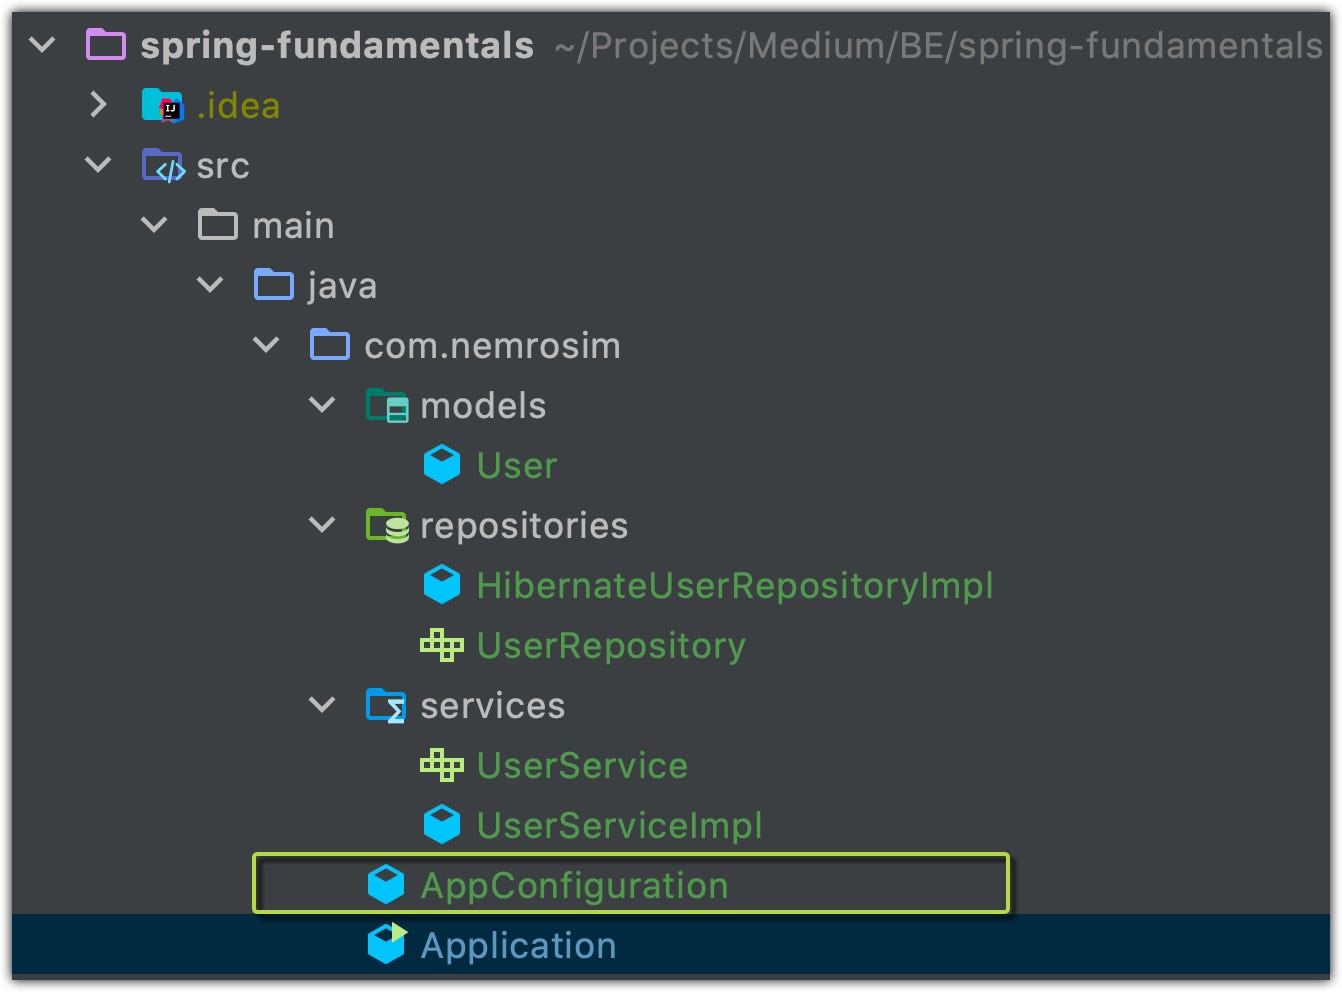This screenshot has width=1342, height=992.
Task: Select the UserService interface label
Action: coord(582,766)
